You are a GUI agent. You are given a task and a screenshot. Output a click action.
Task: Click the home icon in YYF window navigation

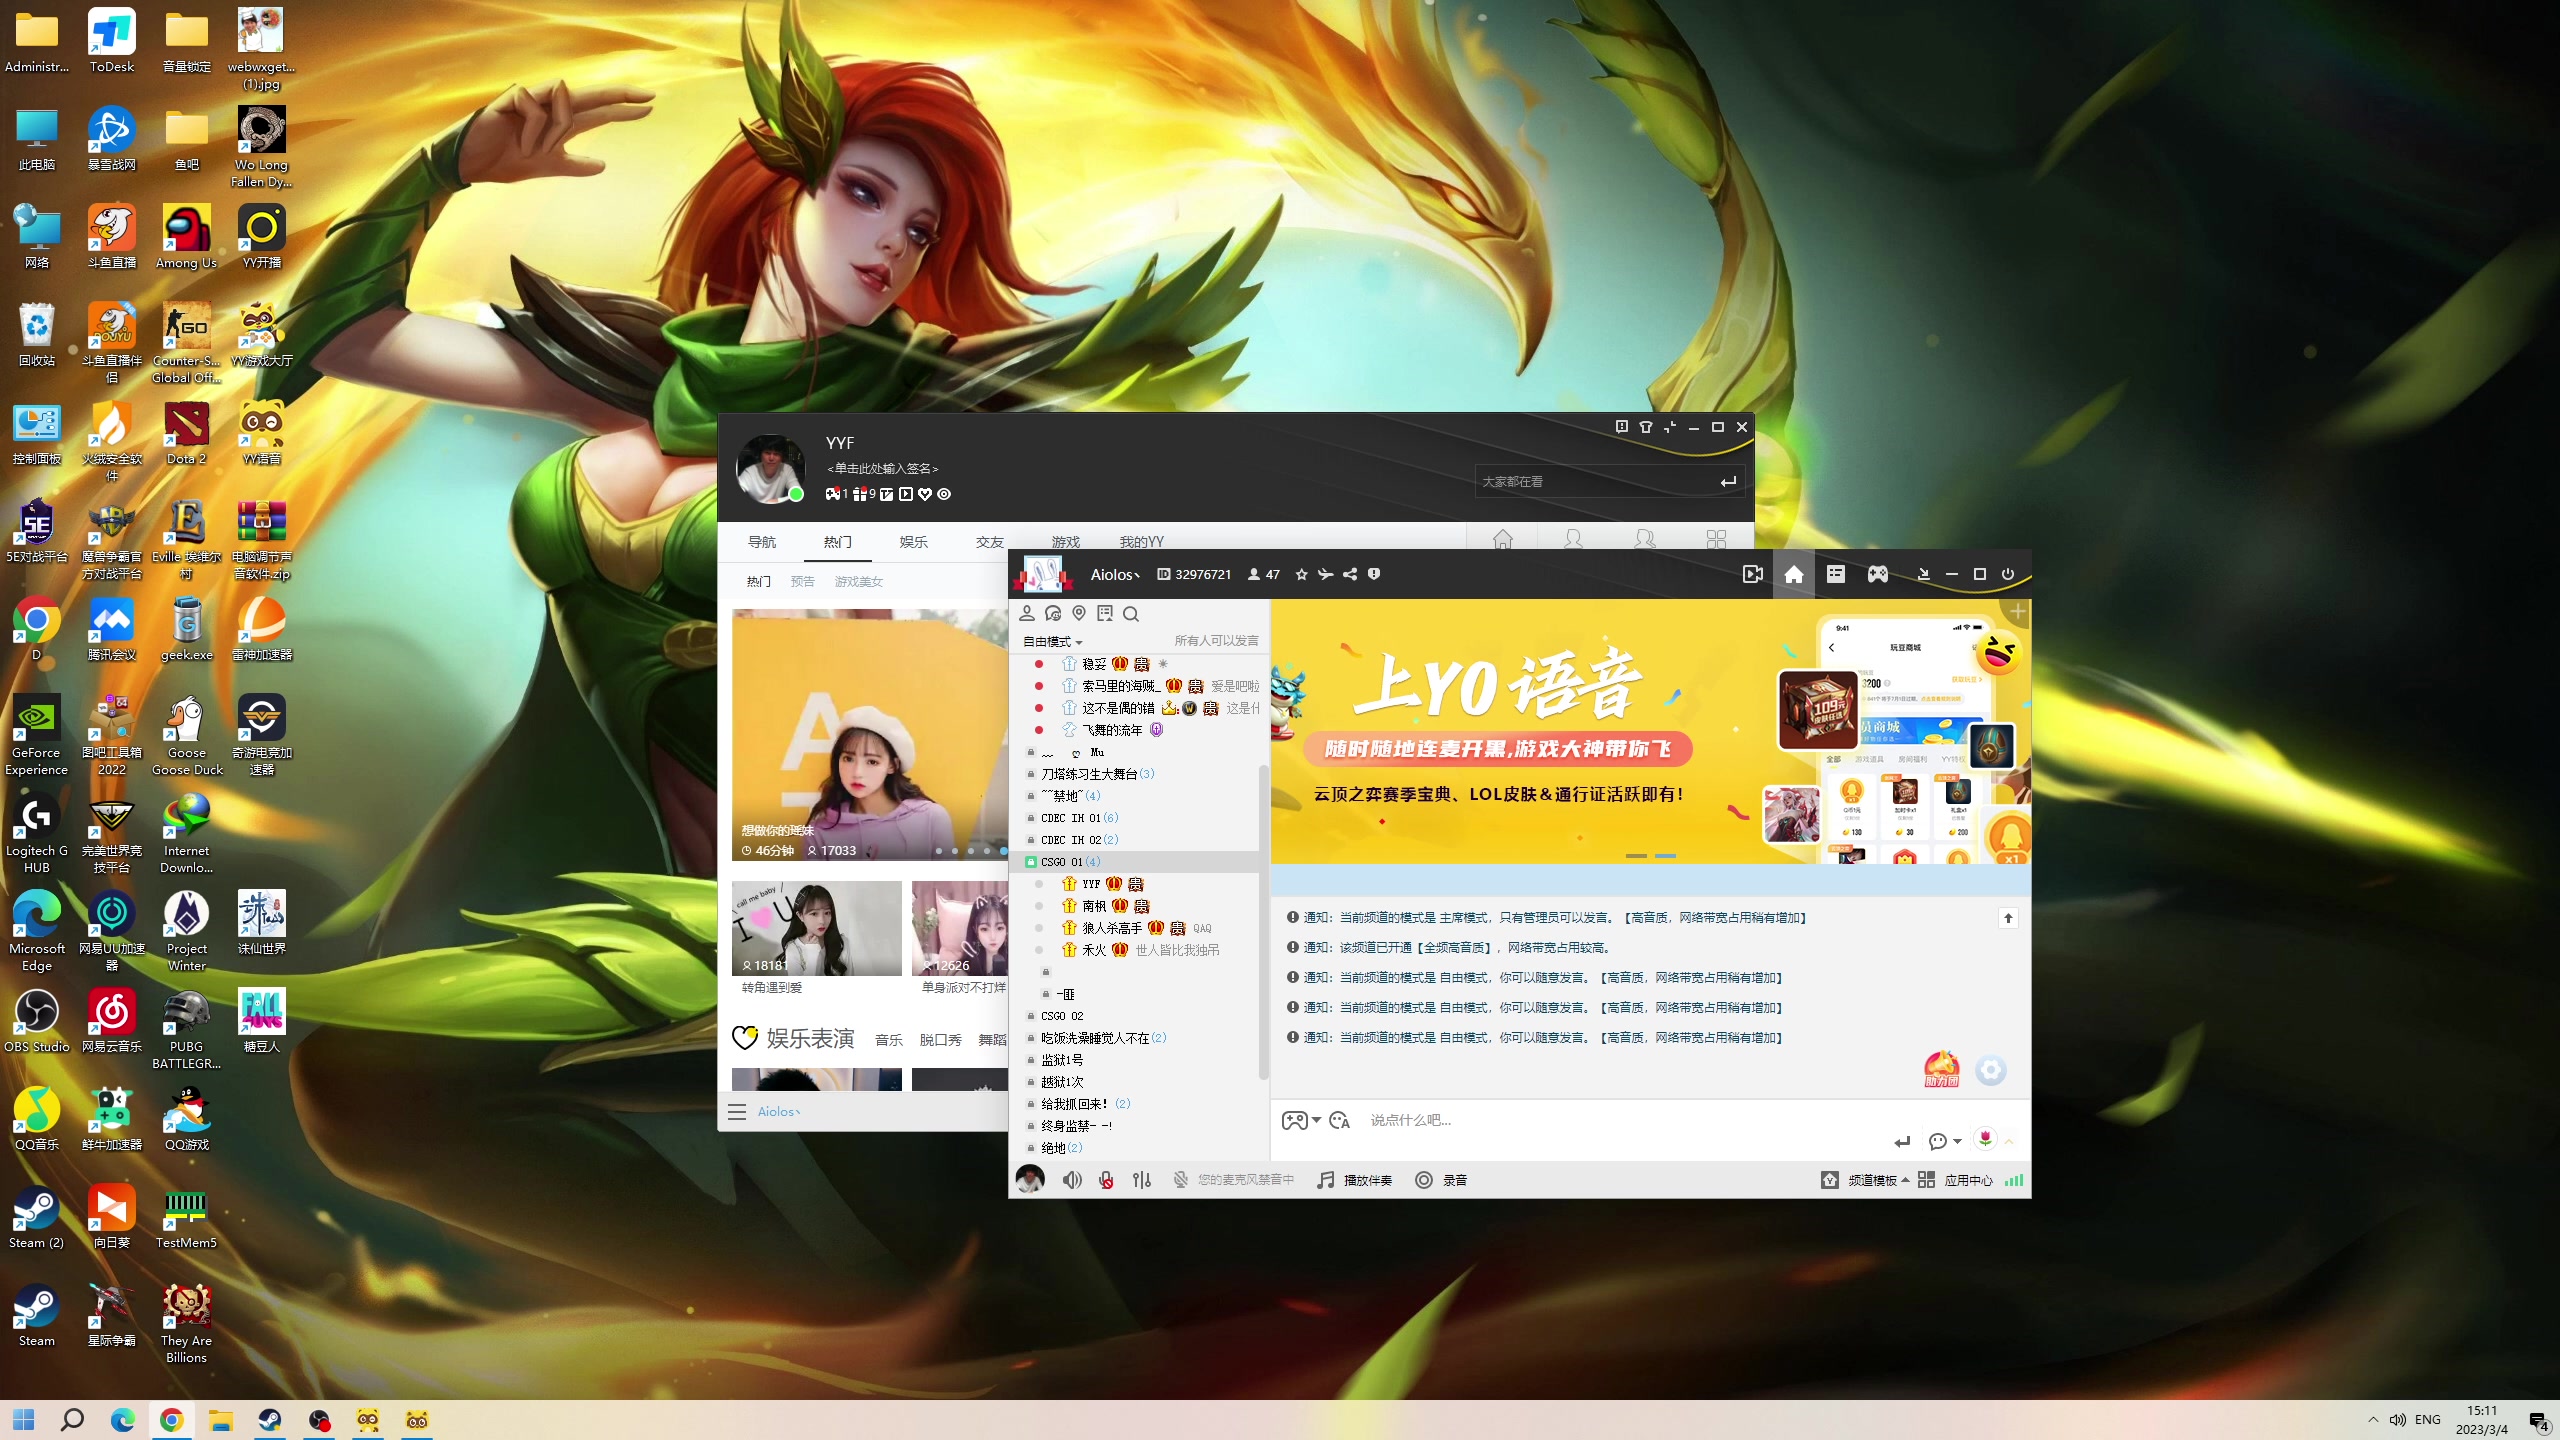click(x=1503, y=539)
